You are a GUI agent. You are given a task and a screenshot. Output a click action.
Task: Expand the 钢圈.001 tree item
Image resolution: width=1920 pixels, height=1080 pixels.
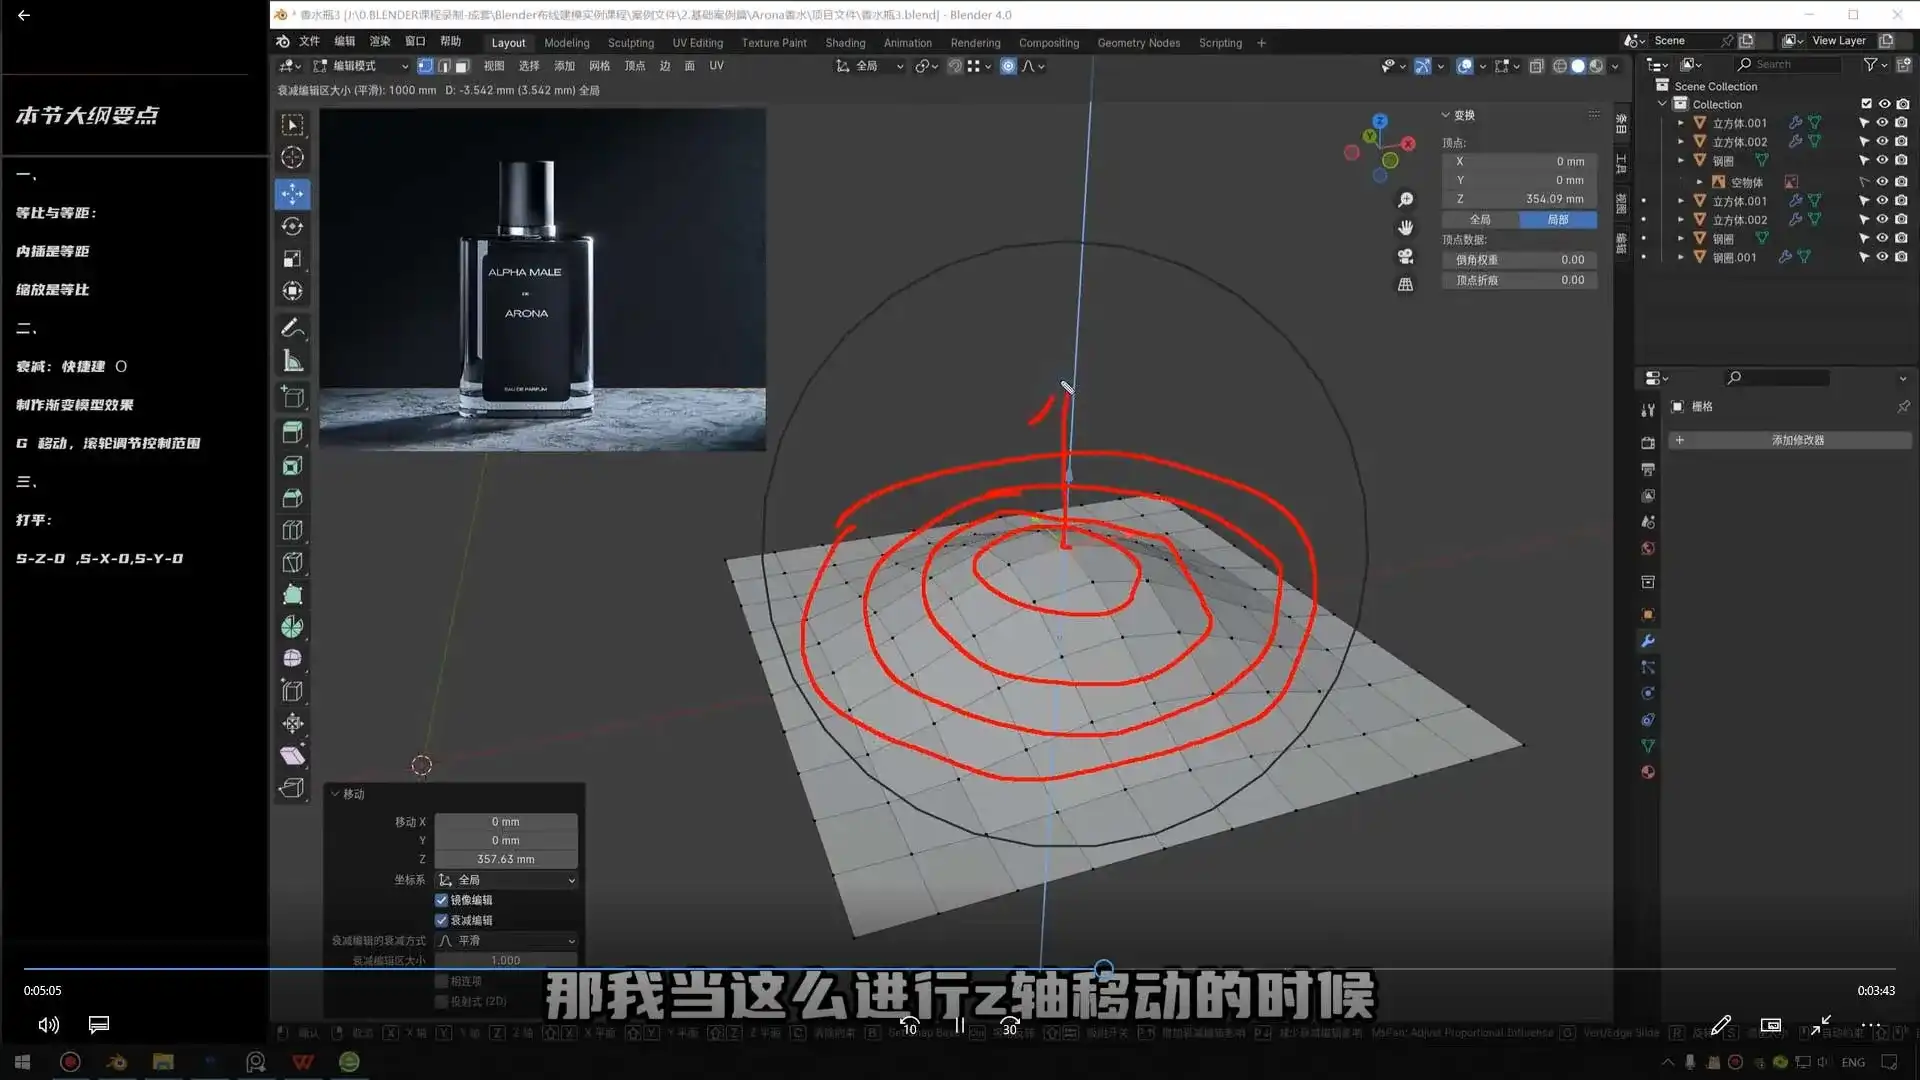click(x=1681, y=256)
